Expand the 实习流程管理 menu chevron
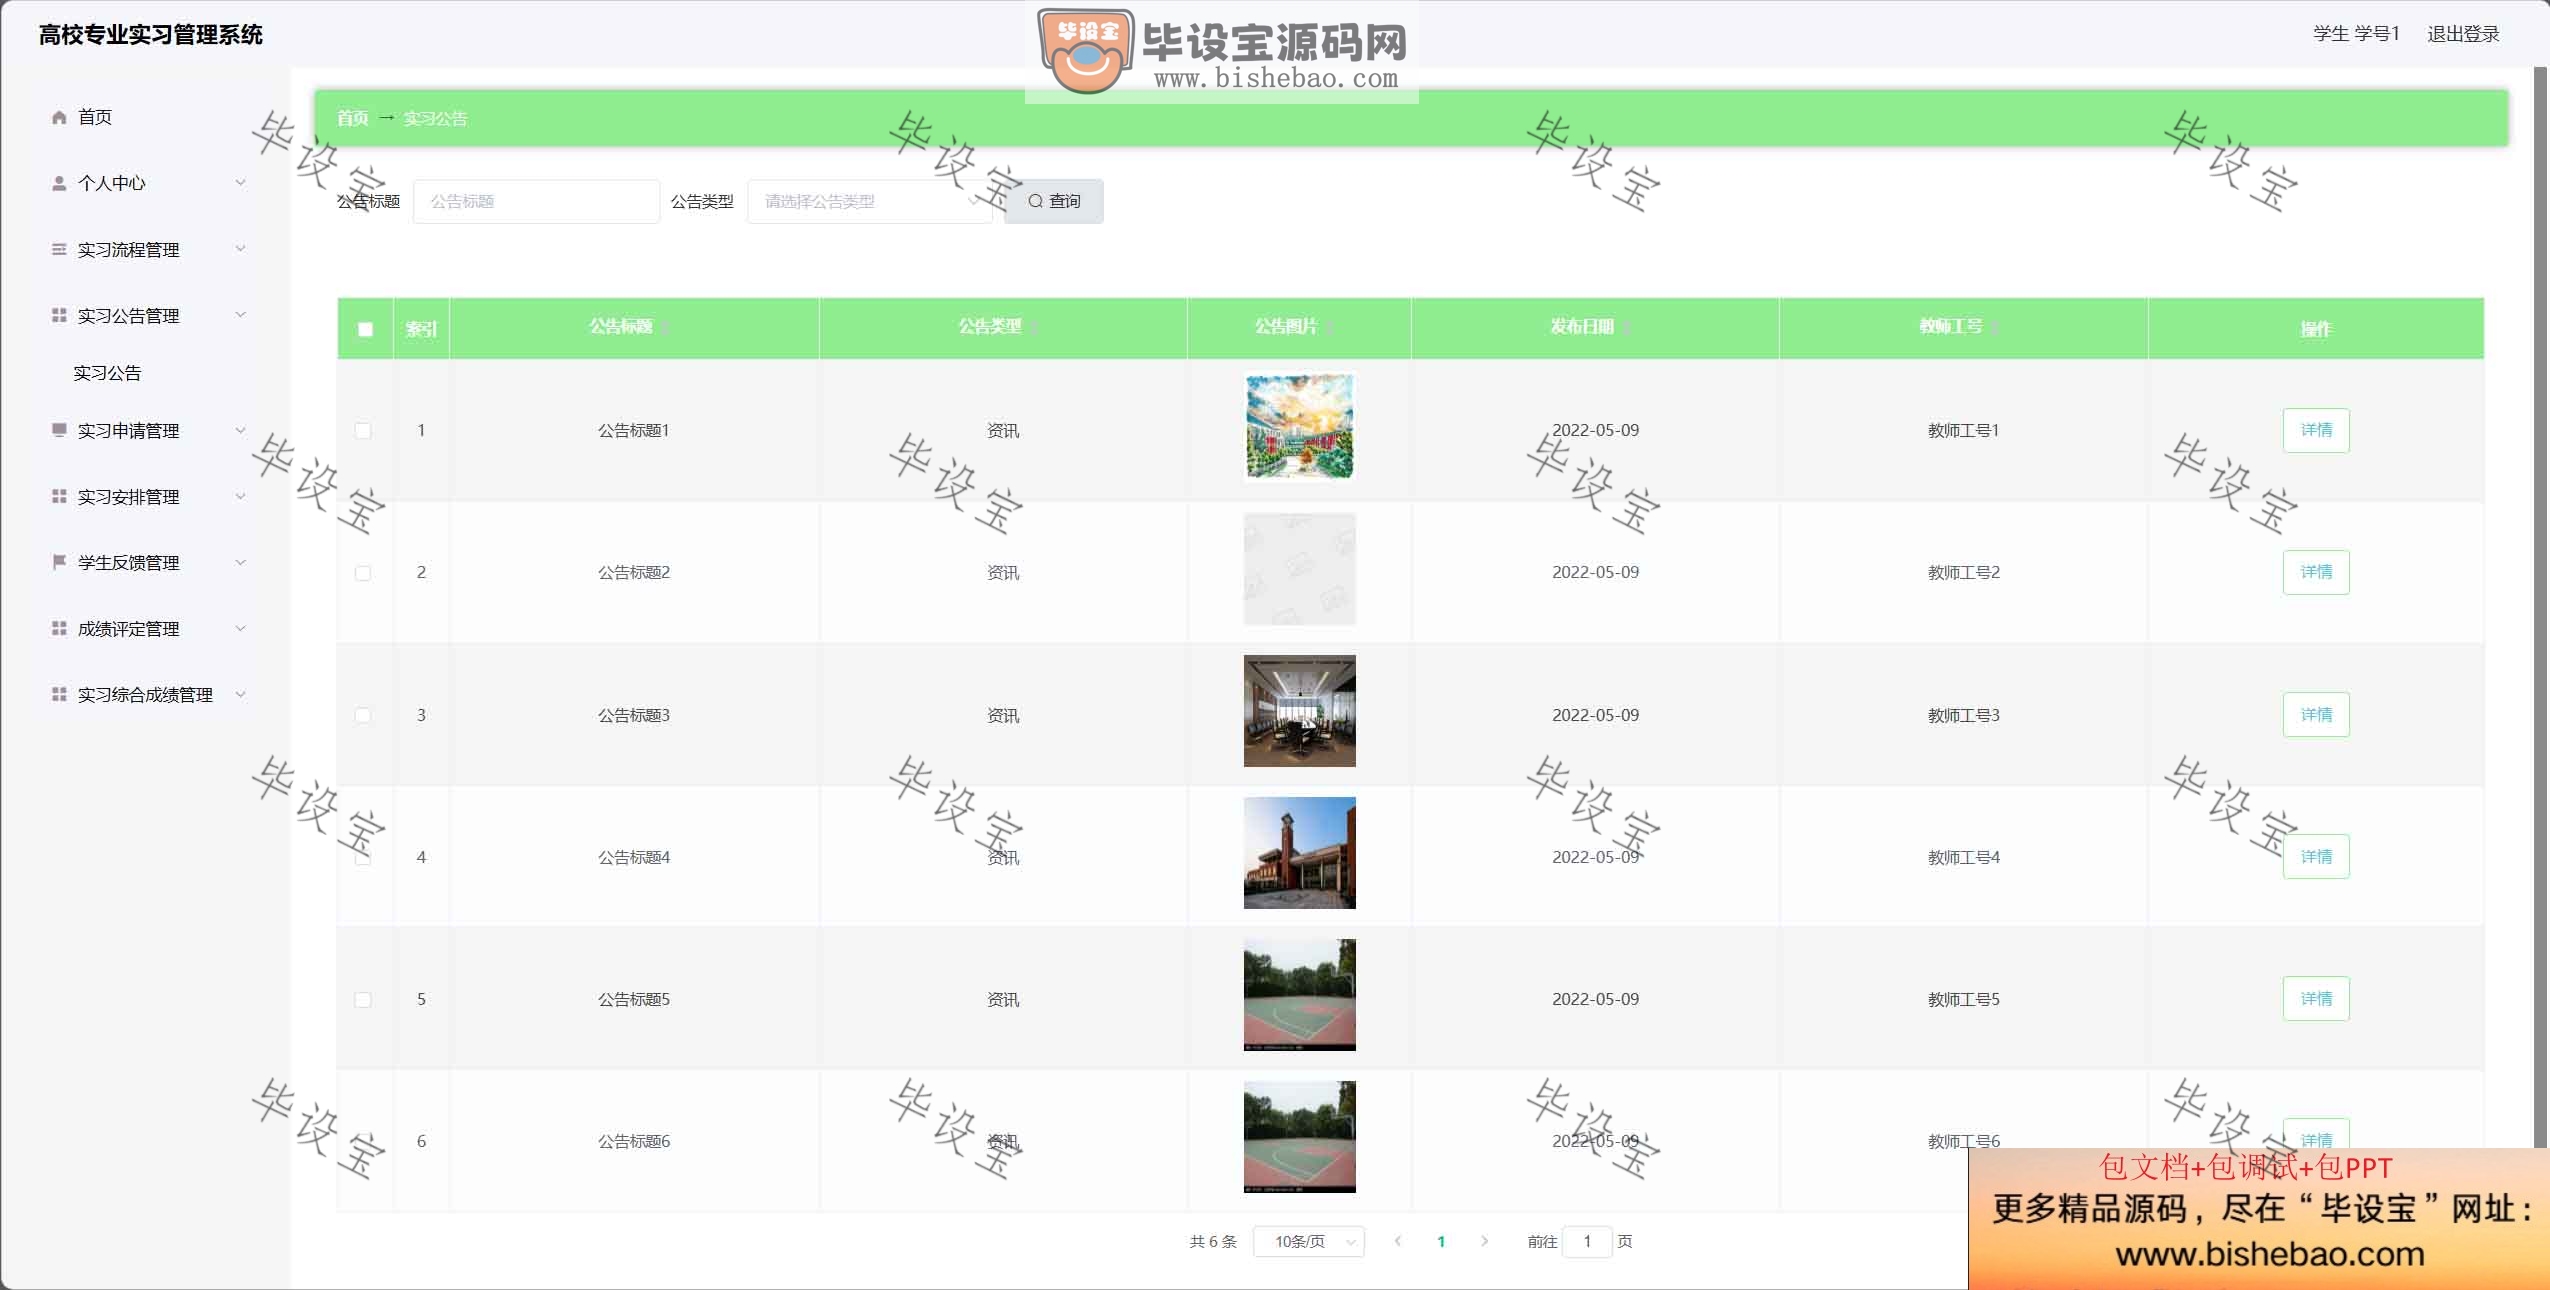 tap(240, 248)
